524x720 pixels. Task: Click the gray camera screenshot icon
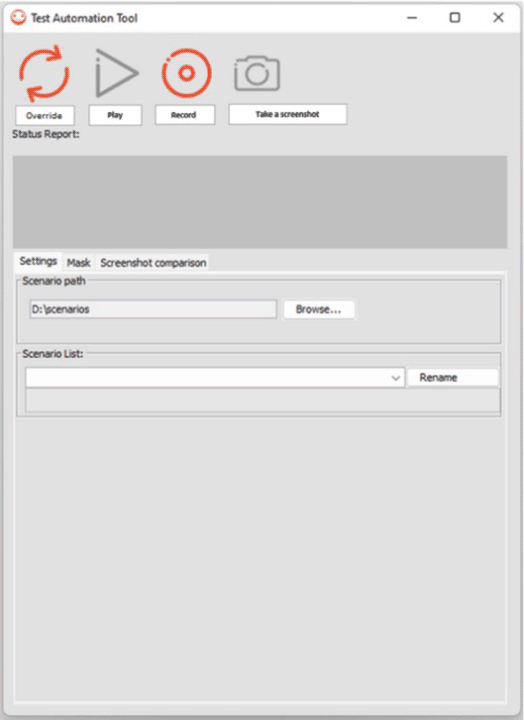point(257,73)
